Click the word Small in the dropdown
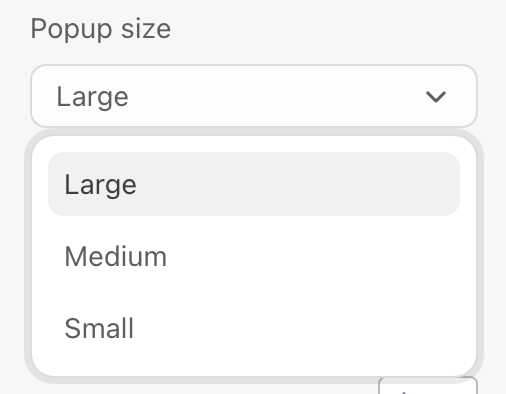 pyautogui.click(x=99, y=328)
